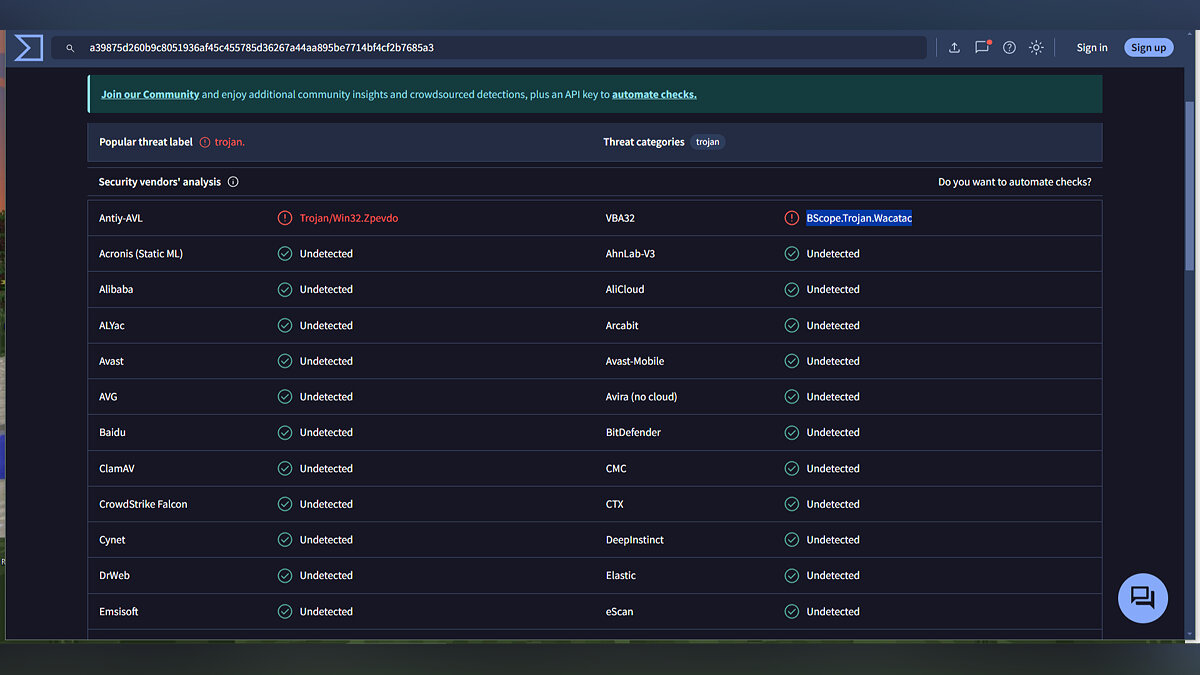Viewport: 1200px width, 675px height.
Task: Open the floating chat bubble button
Action: click(x=1142, y=598)
